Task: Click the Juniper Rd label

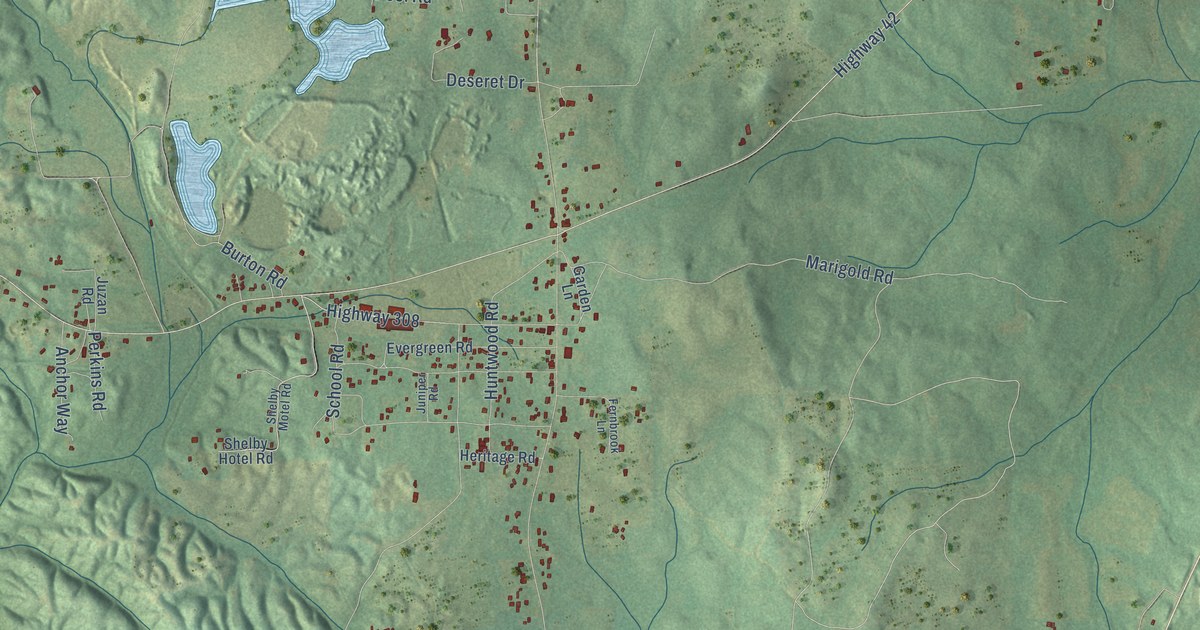Action: tap(427, 393)
